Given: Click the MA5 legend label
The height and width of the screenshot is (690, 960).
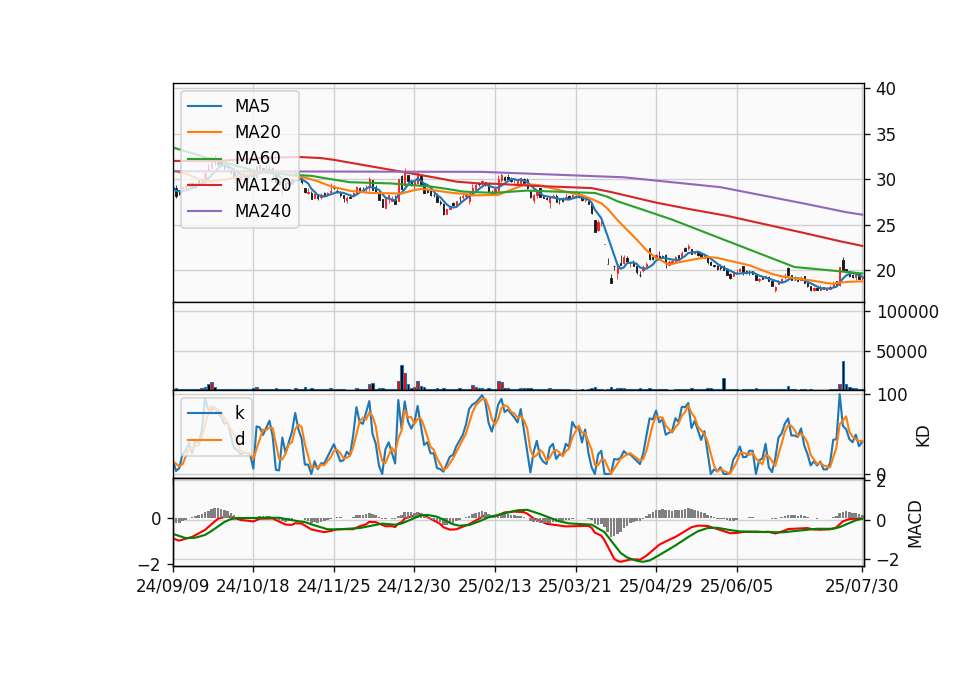Looking at the screenshot, I should [252, 106].
